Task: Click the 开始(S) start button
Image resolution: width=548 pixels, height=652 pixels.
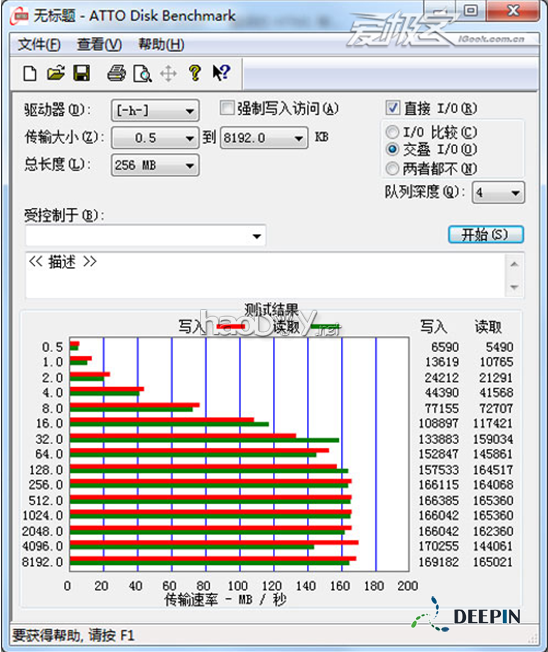Action: (x=486, y=235)
